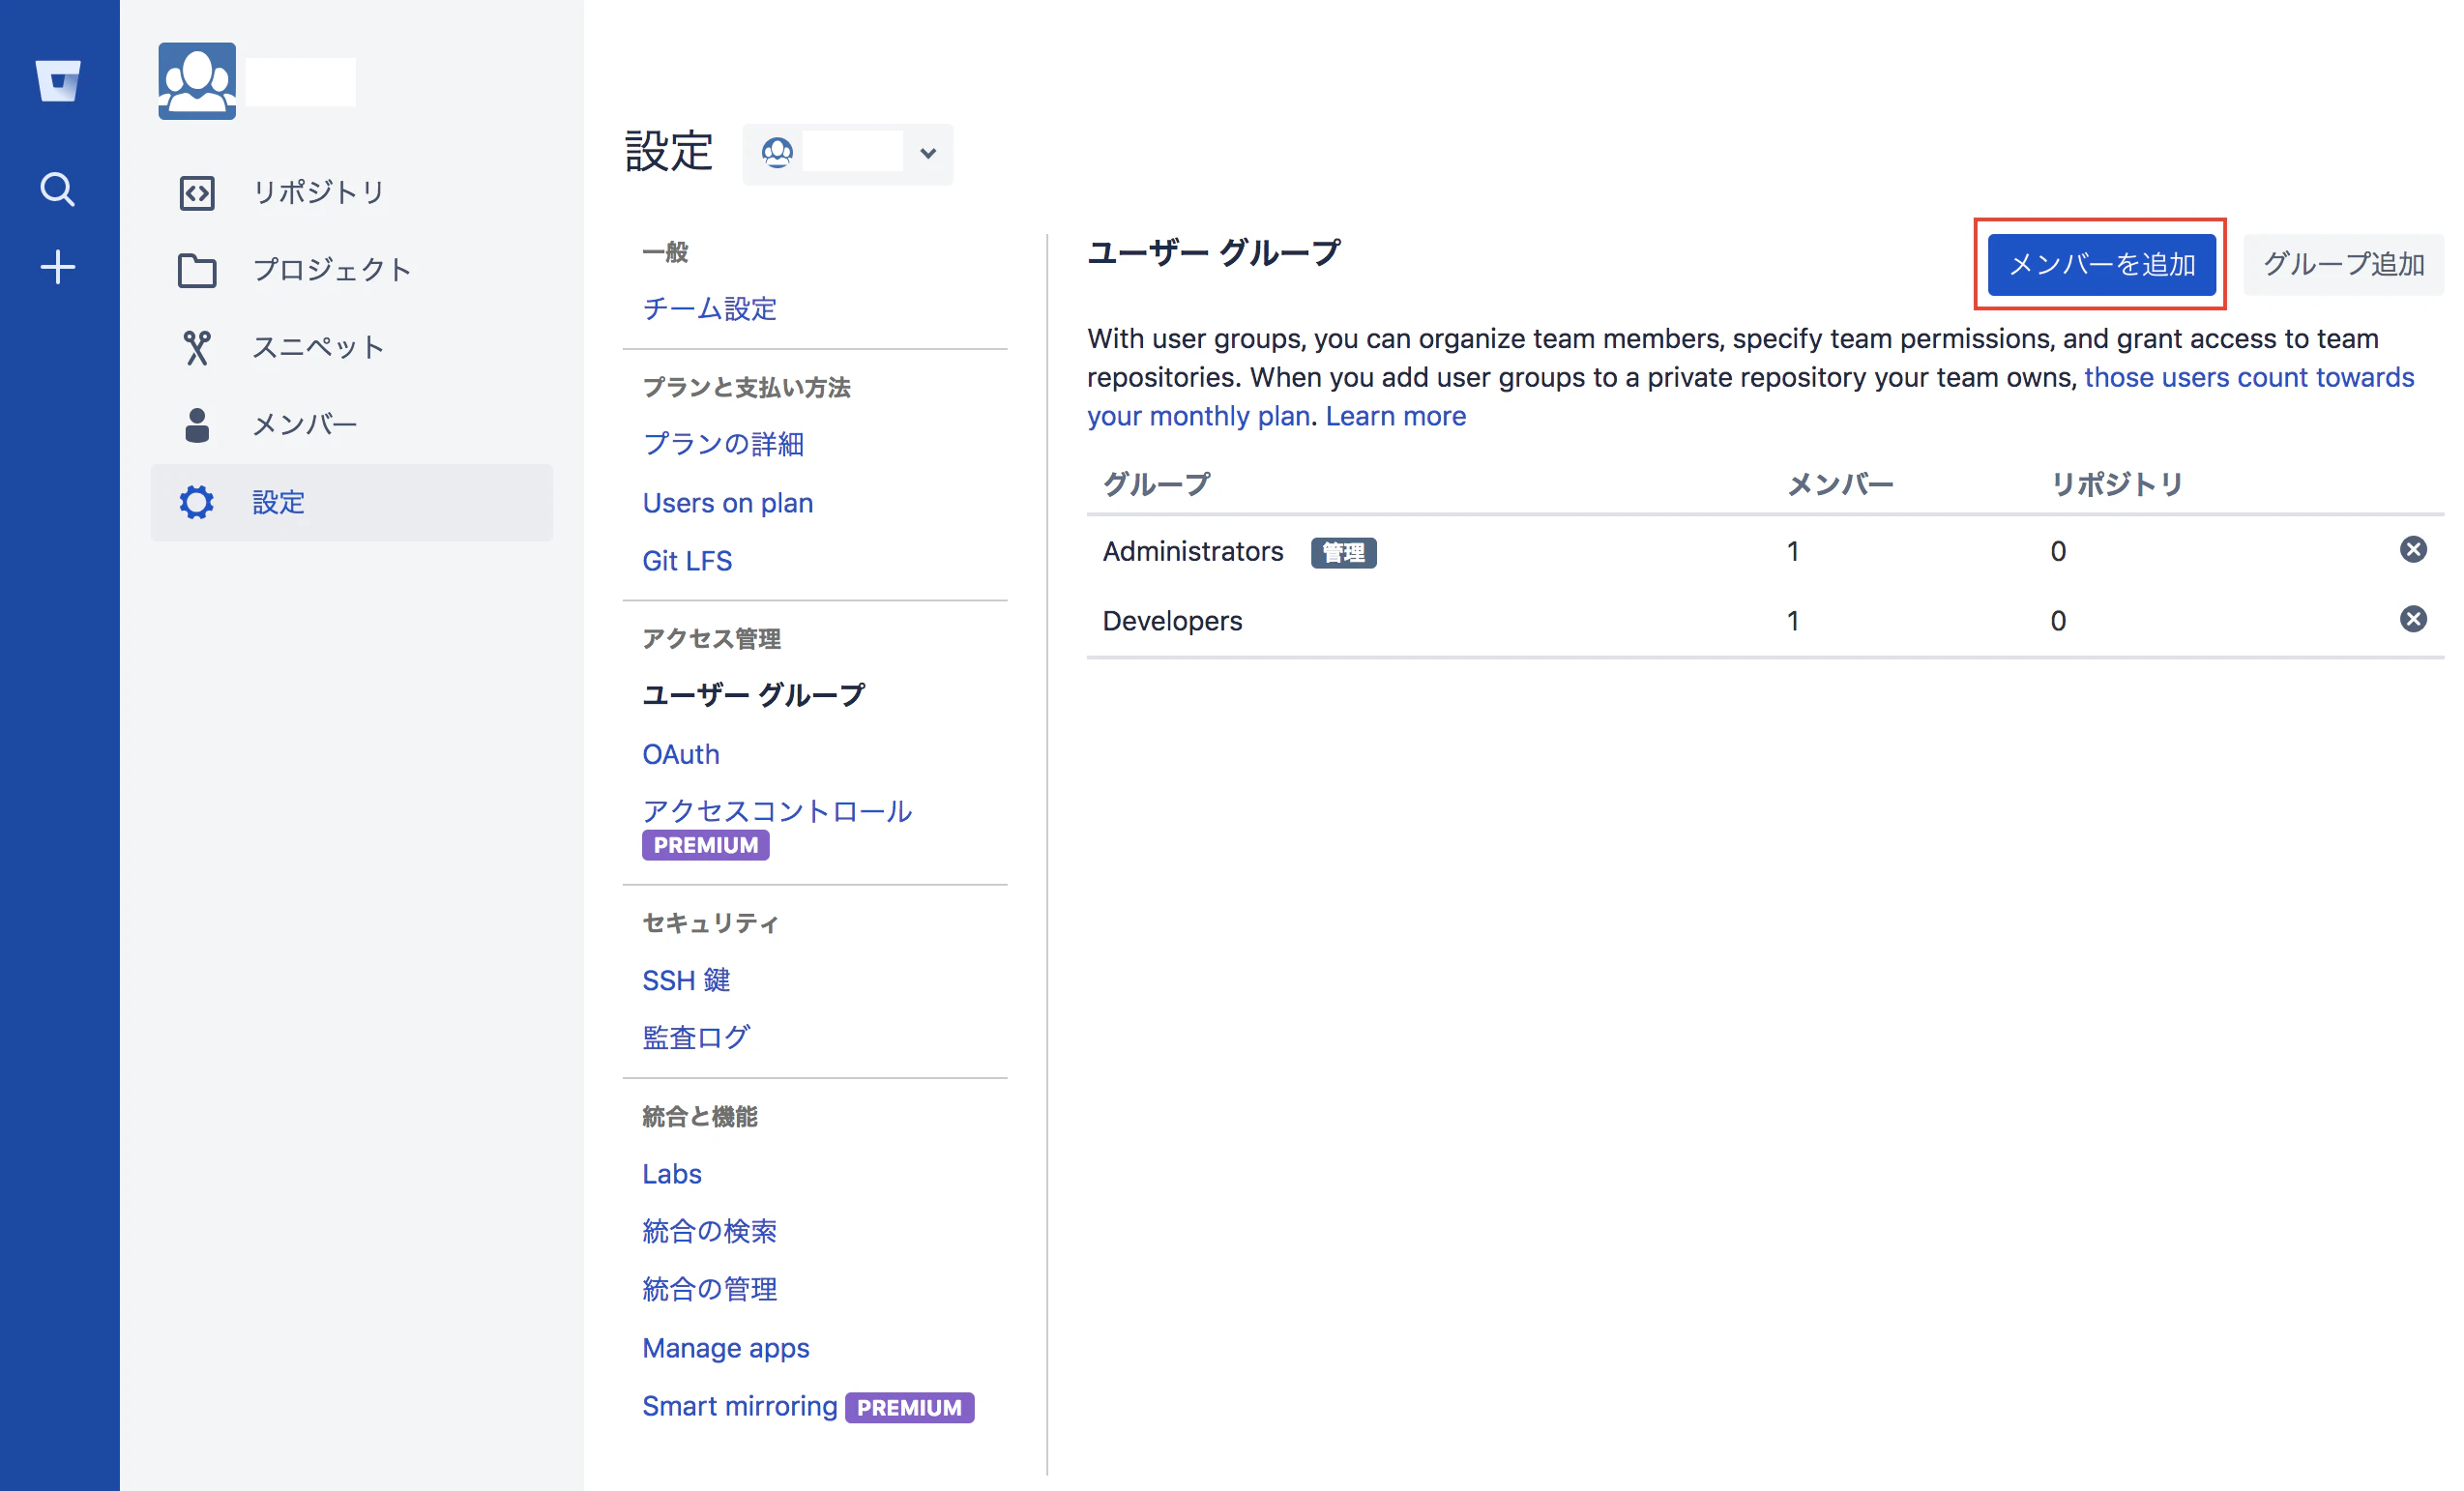Click the repository code icon
The image size is (2464, 1491).
(x=197, y=192)
